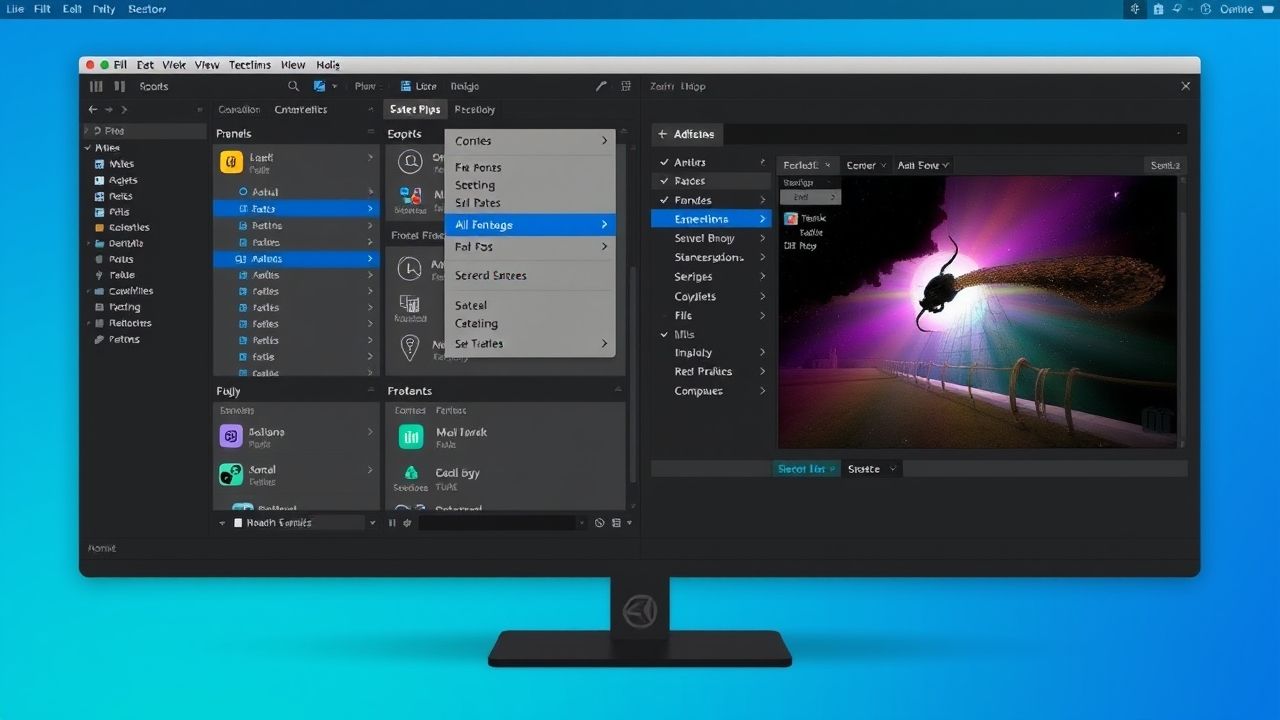Select the pencil tool icon in the toolbar

point(601,87)
